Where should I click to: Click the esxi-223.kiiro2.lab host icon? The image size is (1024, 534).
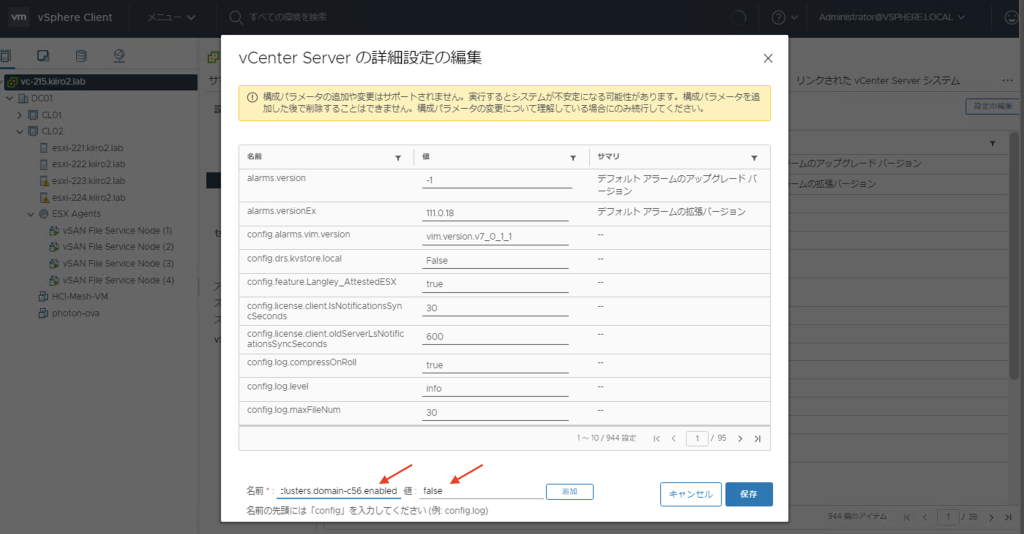[x=44, y=181]
